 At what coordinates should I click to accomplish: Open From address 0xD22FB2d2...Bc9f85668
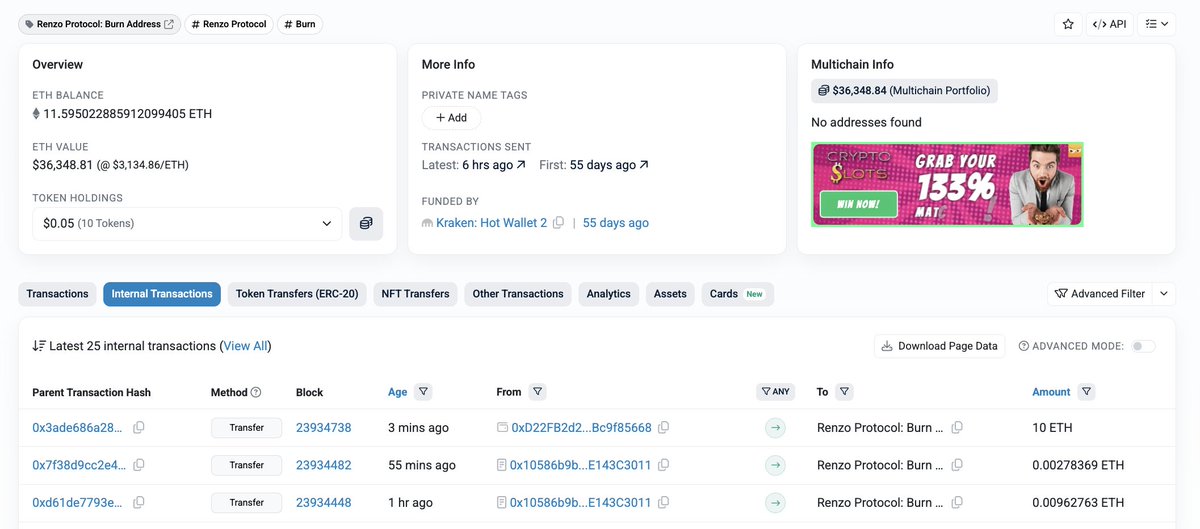[x=581, y=428]
